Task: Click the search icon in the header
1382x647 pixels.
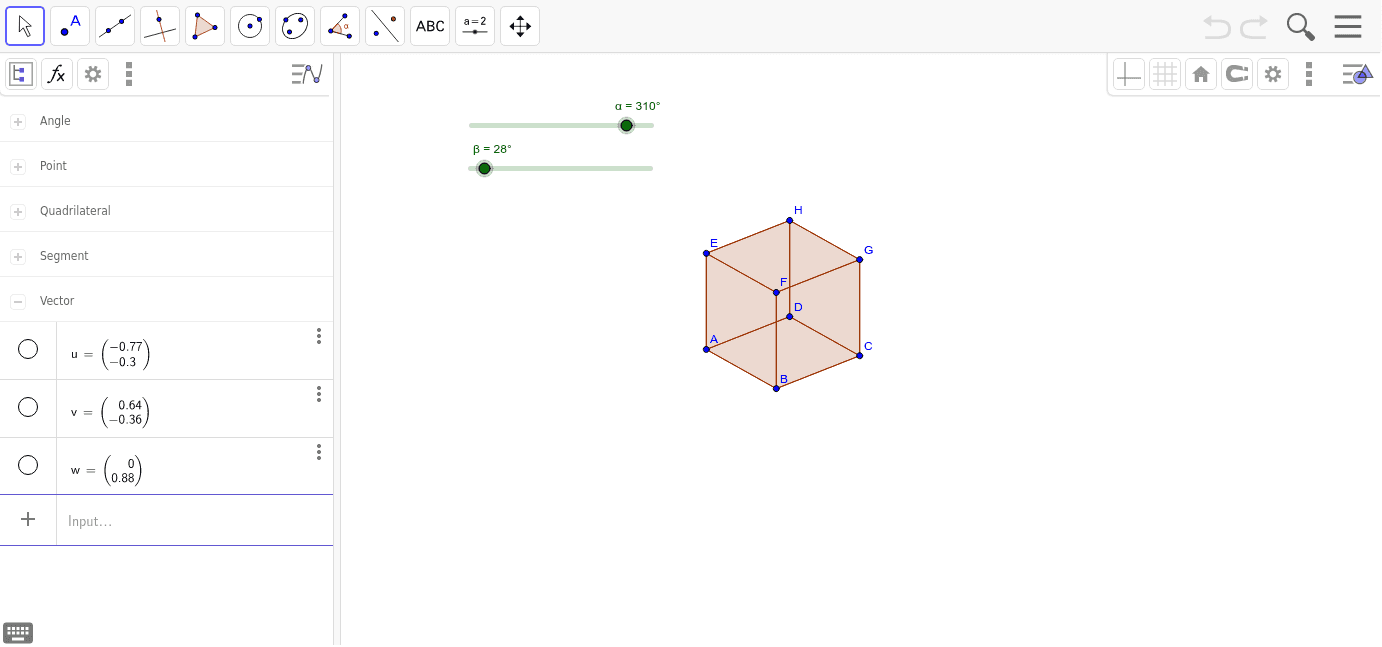Action: coord(1300,25)
